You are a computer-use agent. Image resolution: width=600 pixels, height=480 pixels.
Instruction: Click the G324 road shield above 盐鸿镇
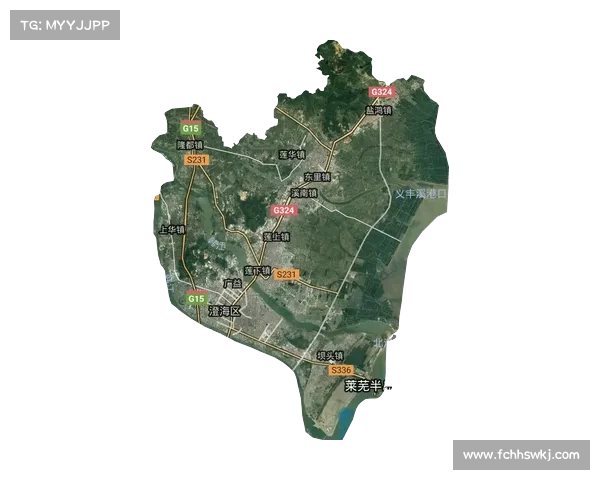(x=381, y=92)
